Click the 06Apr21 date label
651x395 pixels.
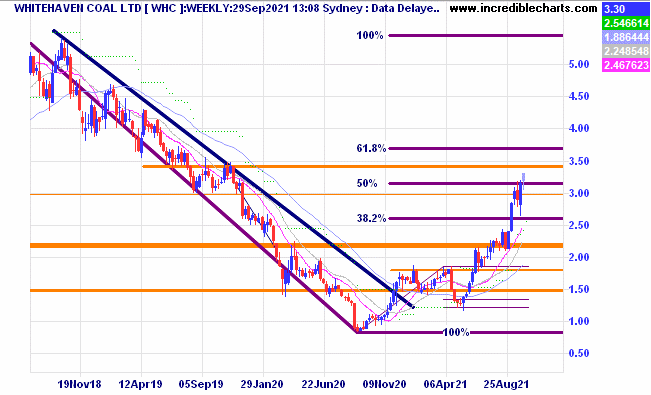pyautogui.click(x=445, y=384)
